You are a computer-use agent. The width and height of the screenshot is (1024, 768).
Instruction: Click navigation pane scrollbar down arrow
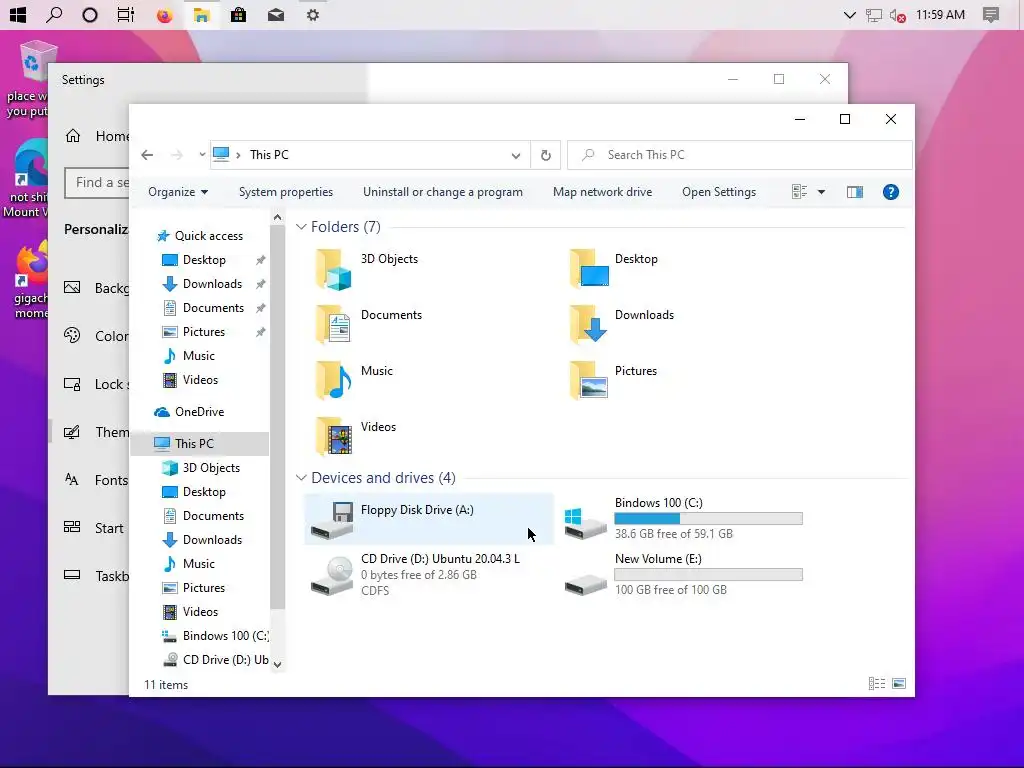point(278,665)
